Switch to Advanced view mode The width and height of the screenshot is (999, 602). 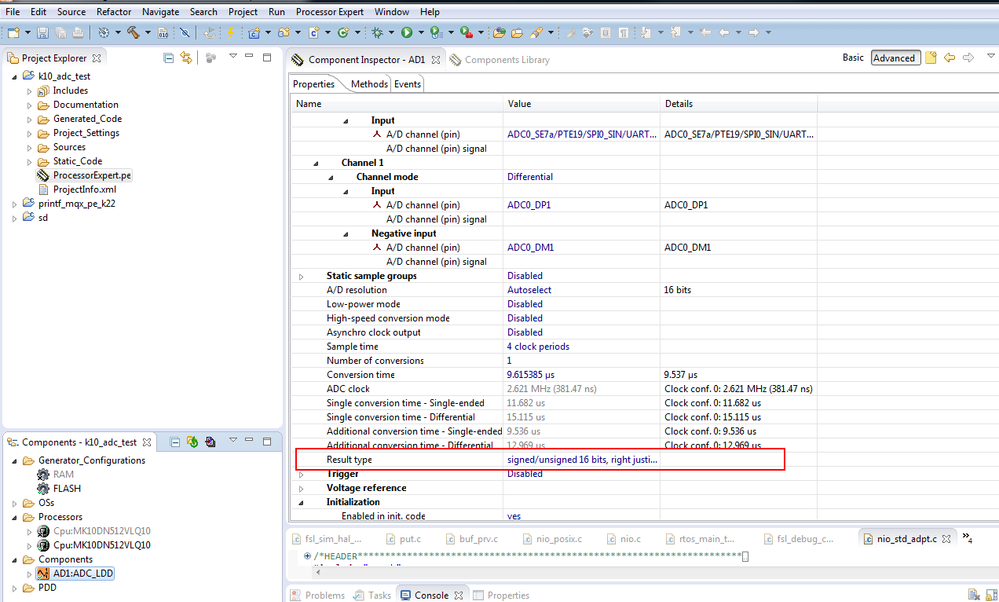(x=894, y=58)
